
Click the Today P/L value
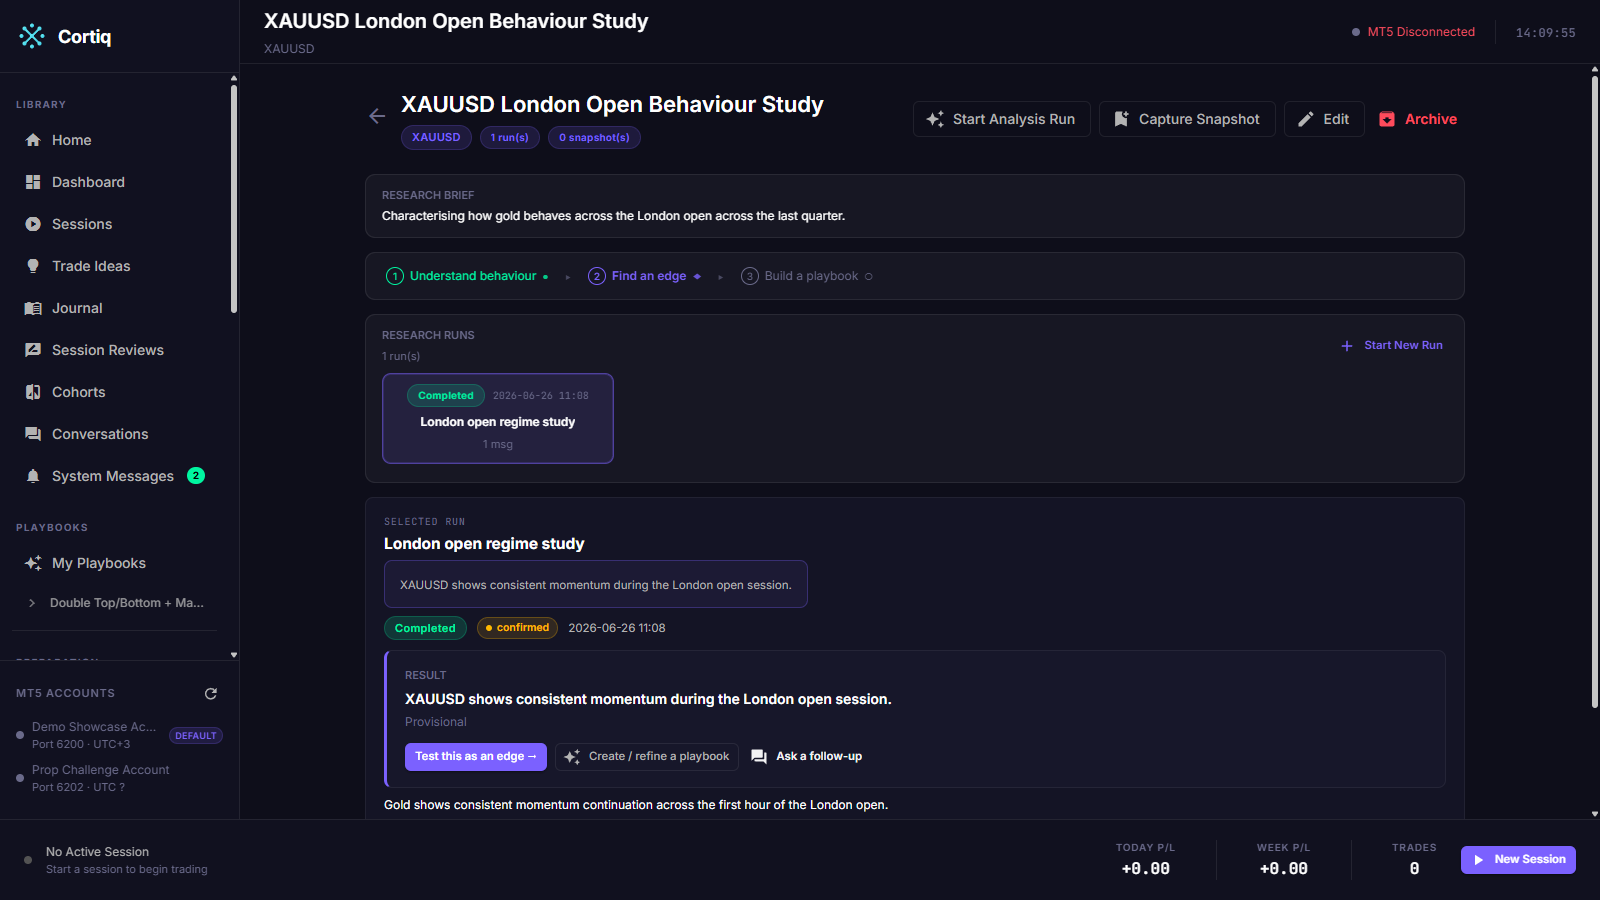tap(1145, 869)
